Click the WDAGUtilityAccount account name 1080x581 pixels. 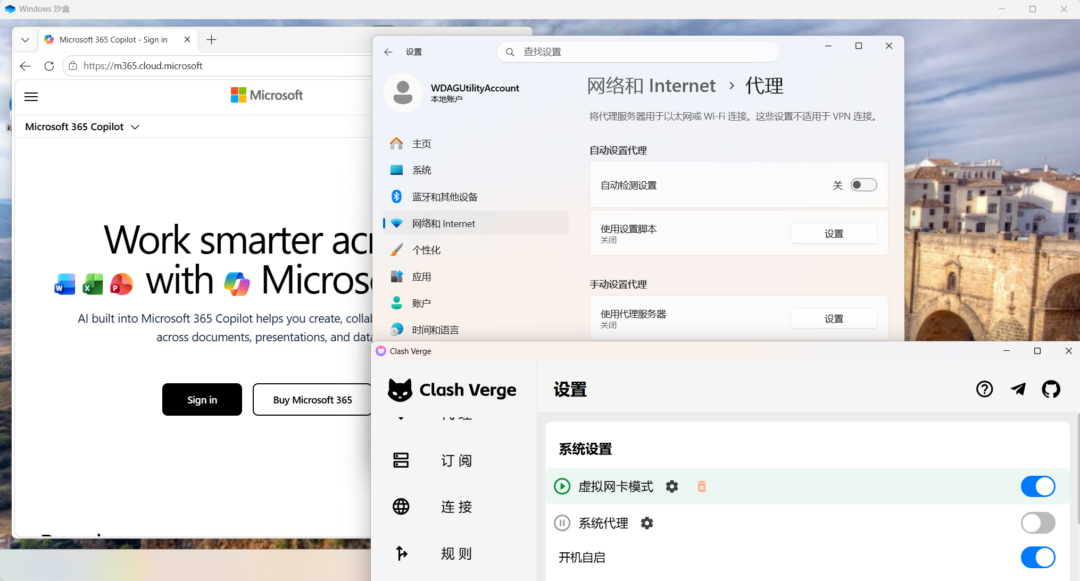tap(475, 88)
